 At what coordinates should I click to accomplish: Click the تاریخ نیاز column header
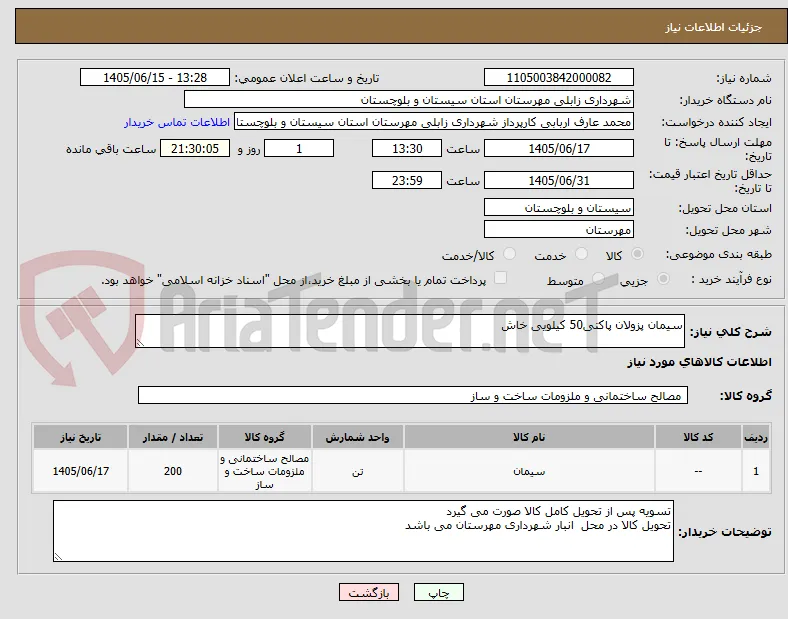(x=80, y=437)
